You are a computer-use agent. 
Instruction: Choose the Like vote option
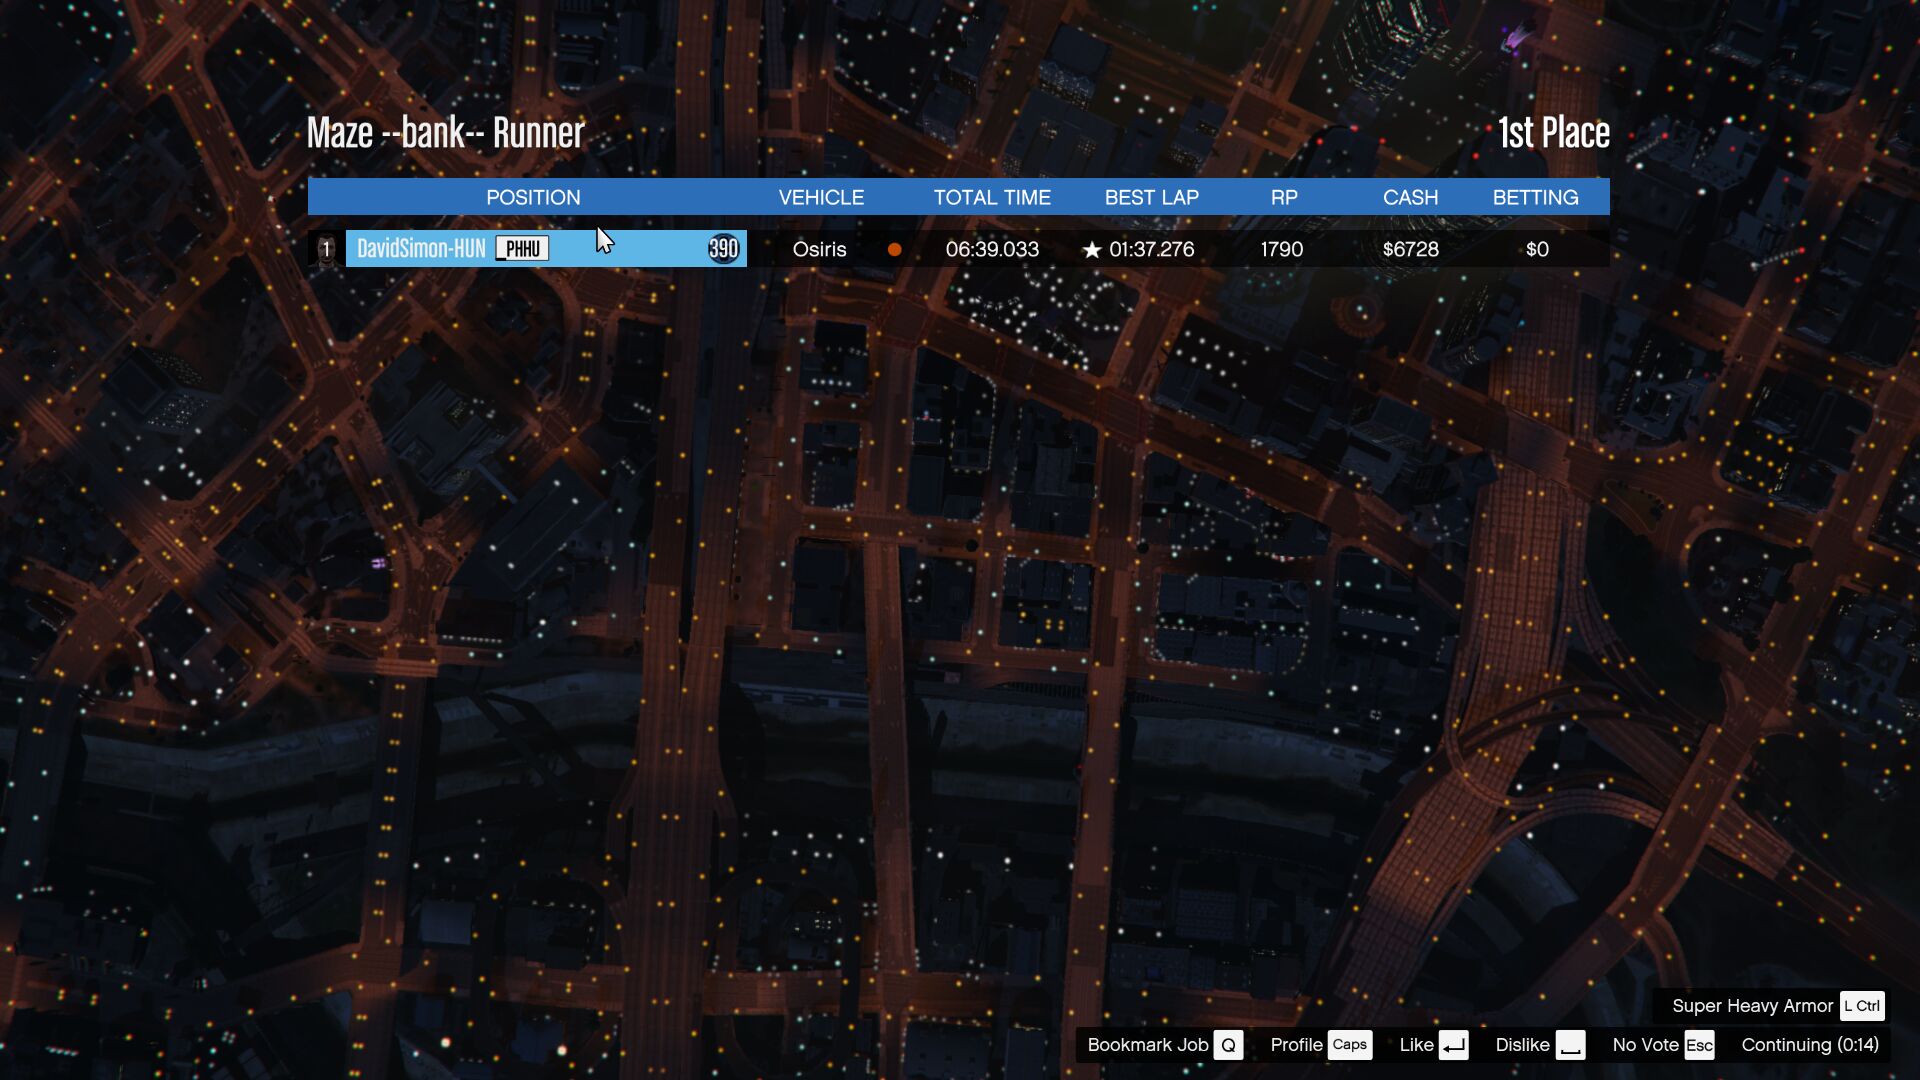click(x=1416, y=1045)
